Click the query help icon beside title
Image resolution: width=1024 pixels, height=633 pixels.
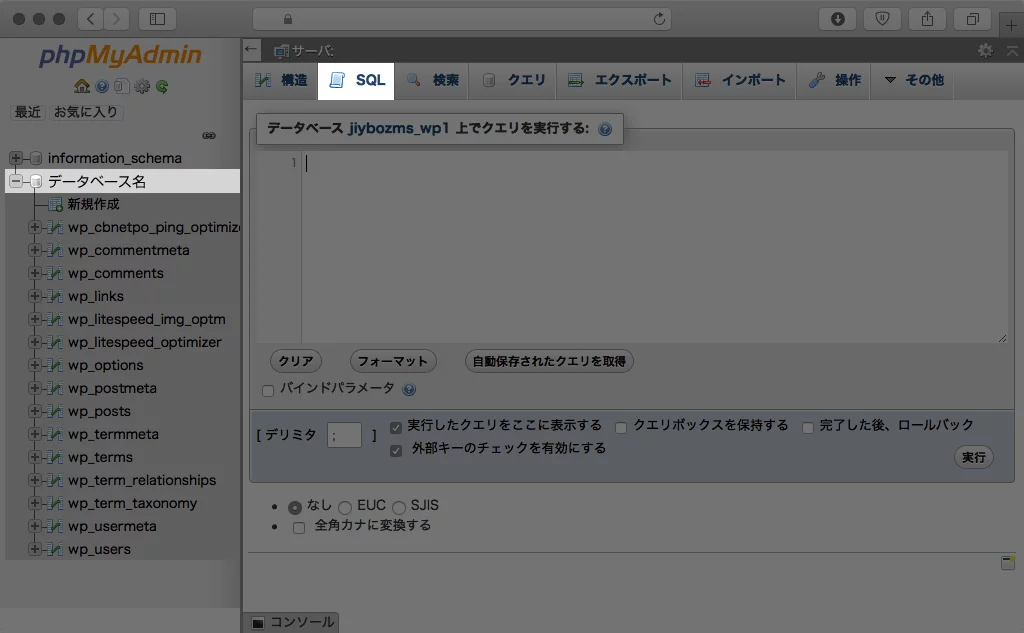pos(605,129)
